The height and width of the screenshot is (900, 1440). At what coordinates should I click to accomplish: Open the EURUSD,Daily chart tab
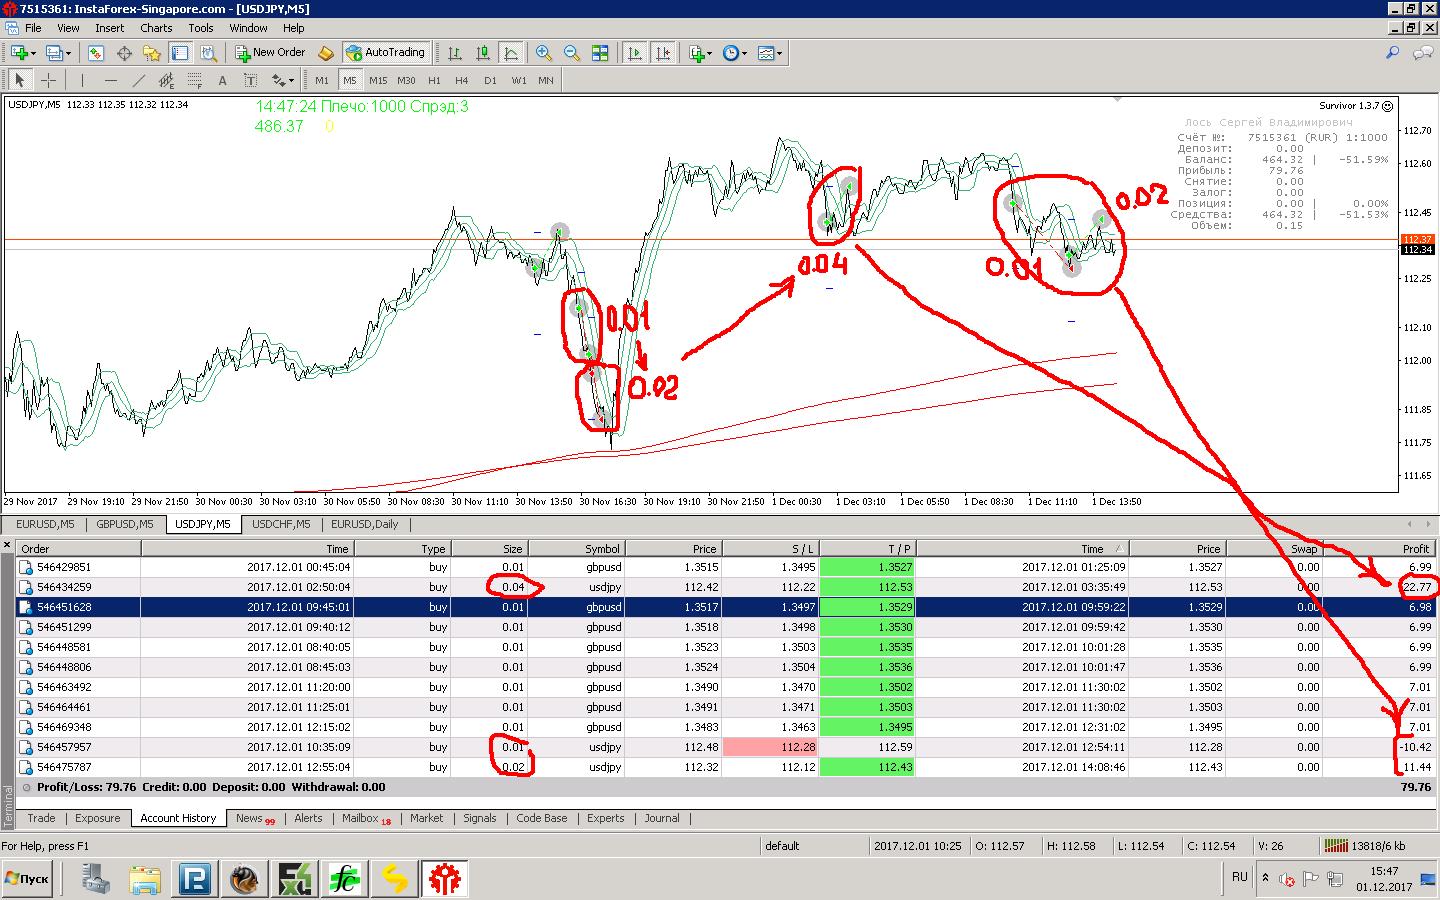click(x=364, y=524)
